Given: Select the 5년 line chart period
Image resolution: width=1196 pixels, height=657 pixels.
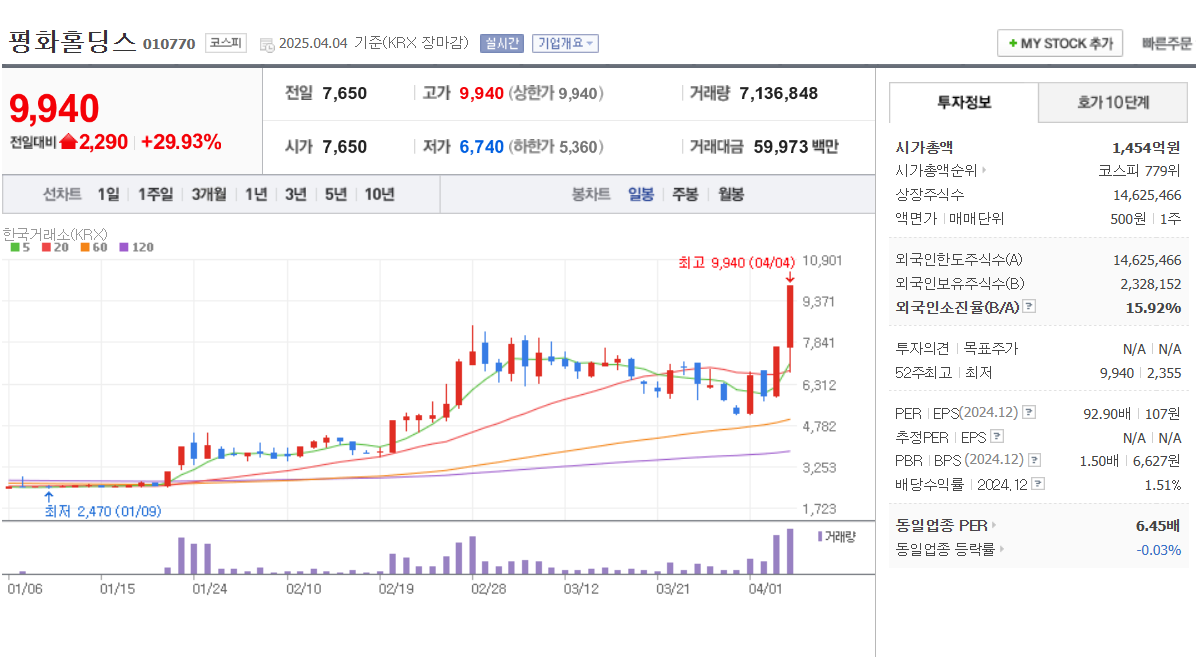Looking at the screenshot, I should [336, 195].
